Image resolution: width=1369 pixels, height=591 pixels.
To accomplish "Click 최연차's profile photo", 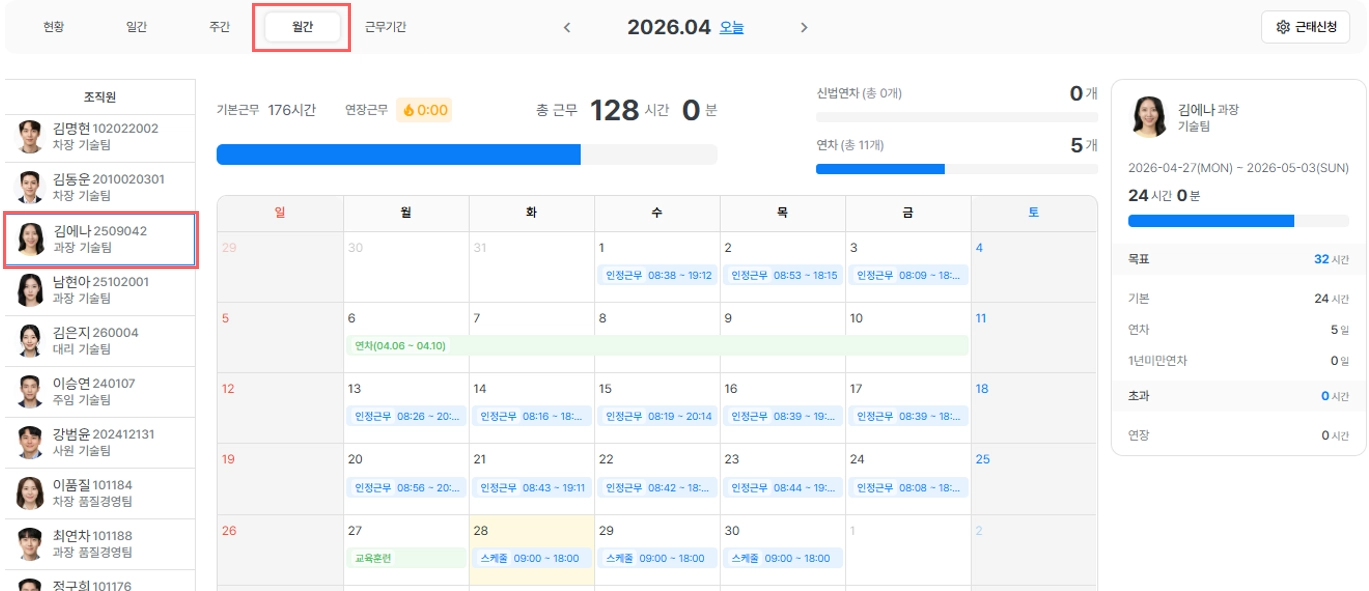I will coord(31,545).
